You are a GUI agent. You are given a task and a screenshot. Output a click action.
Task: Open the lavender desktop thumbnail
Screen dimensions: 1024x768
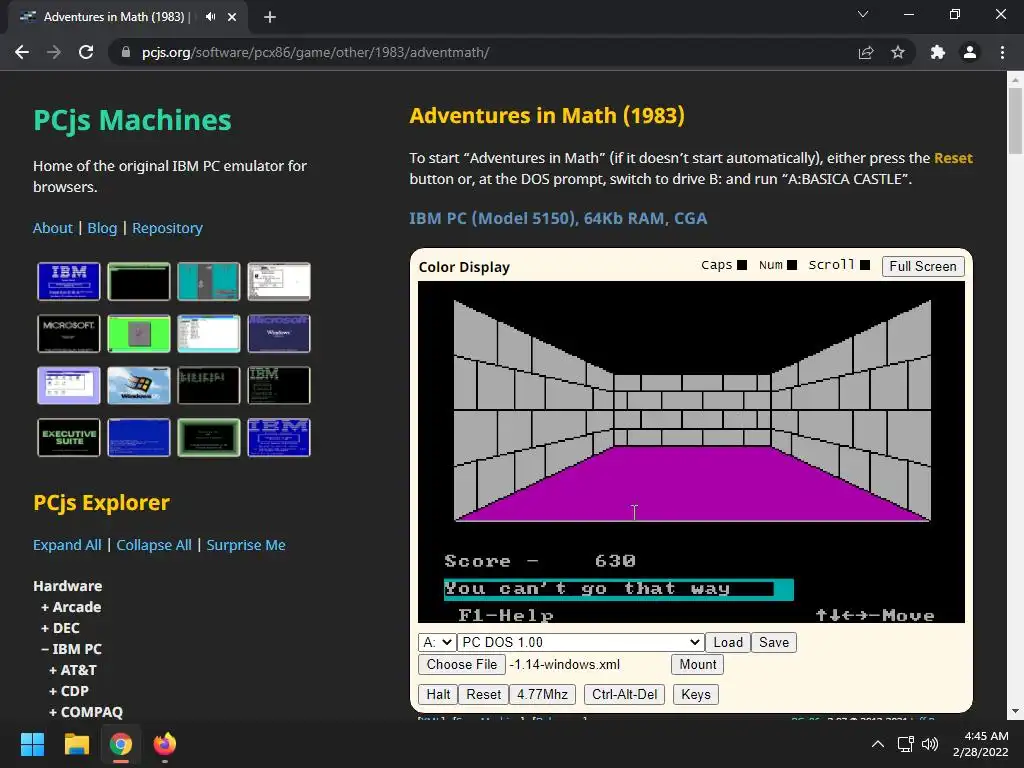pyautogui.click(x=69, y=385)
